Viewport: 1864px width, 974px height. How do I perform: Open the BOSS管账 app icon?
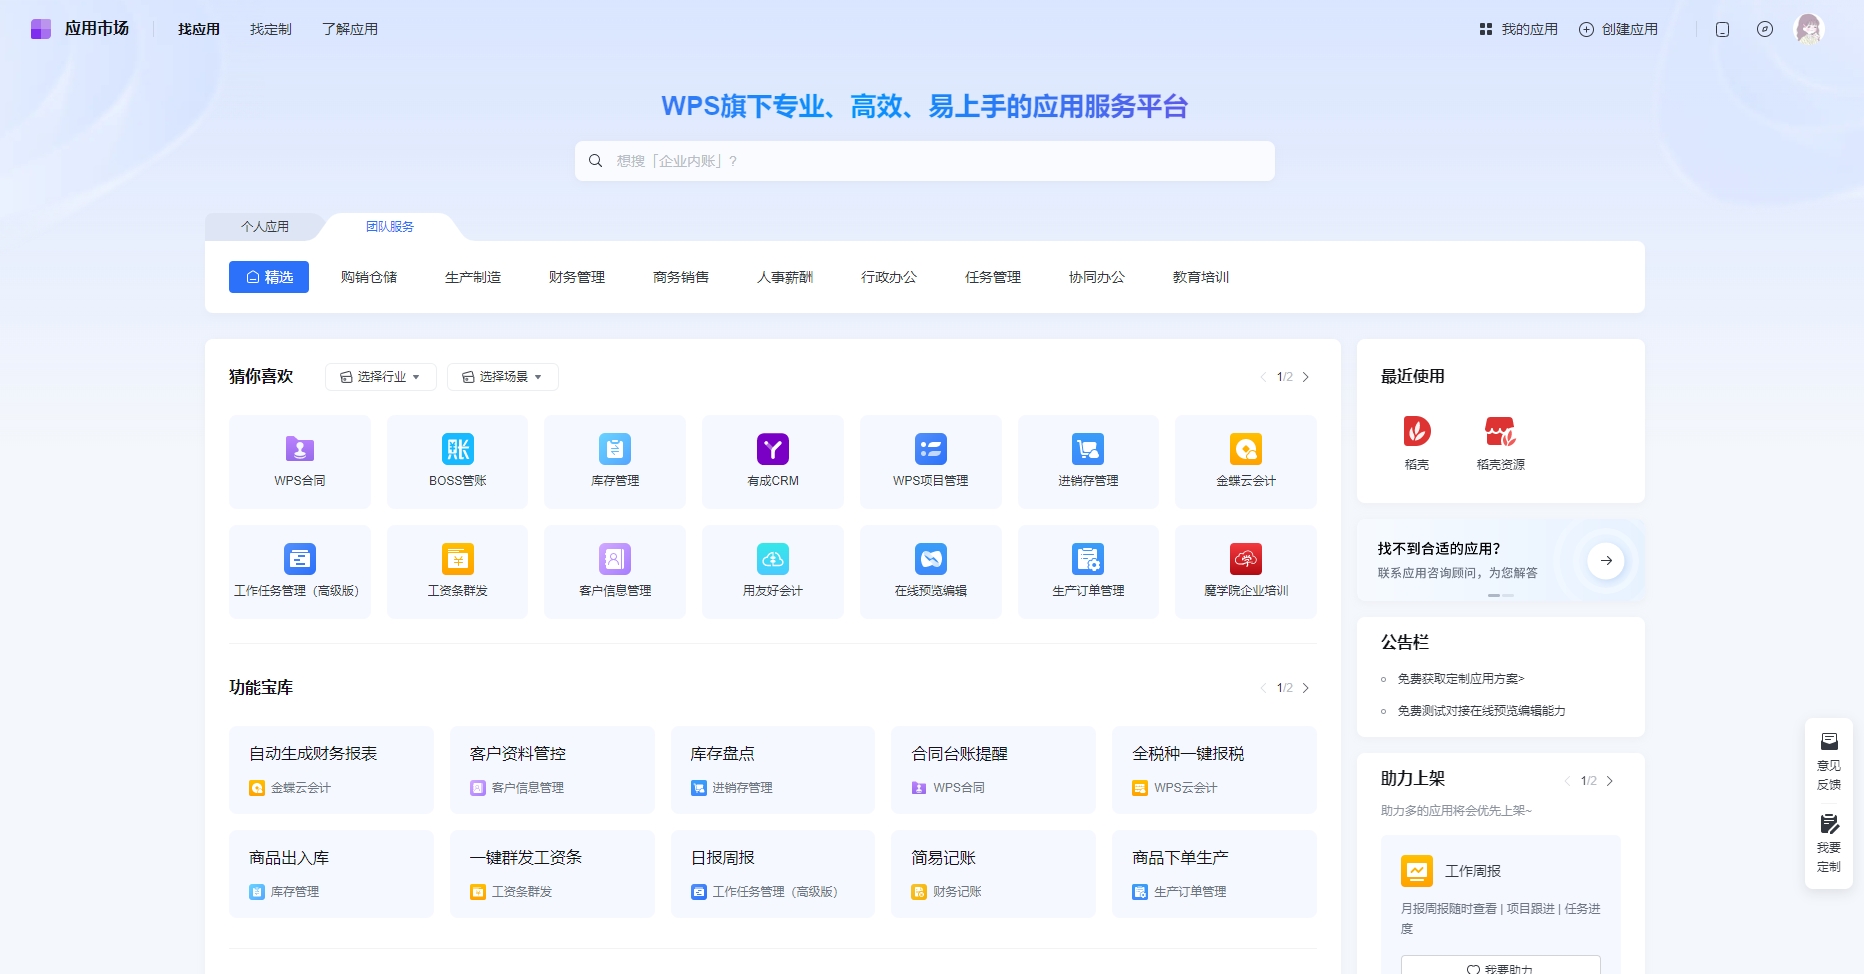458,450
